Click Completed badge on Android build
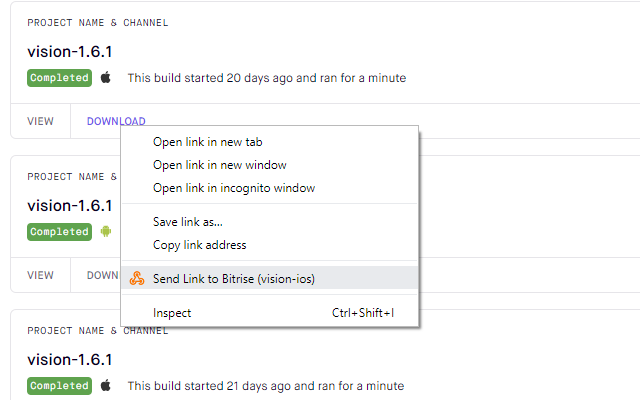 pos(60,231)
